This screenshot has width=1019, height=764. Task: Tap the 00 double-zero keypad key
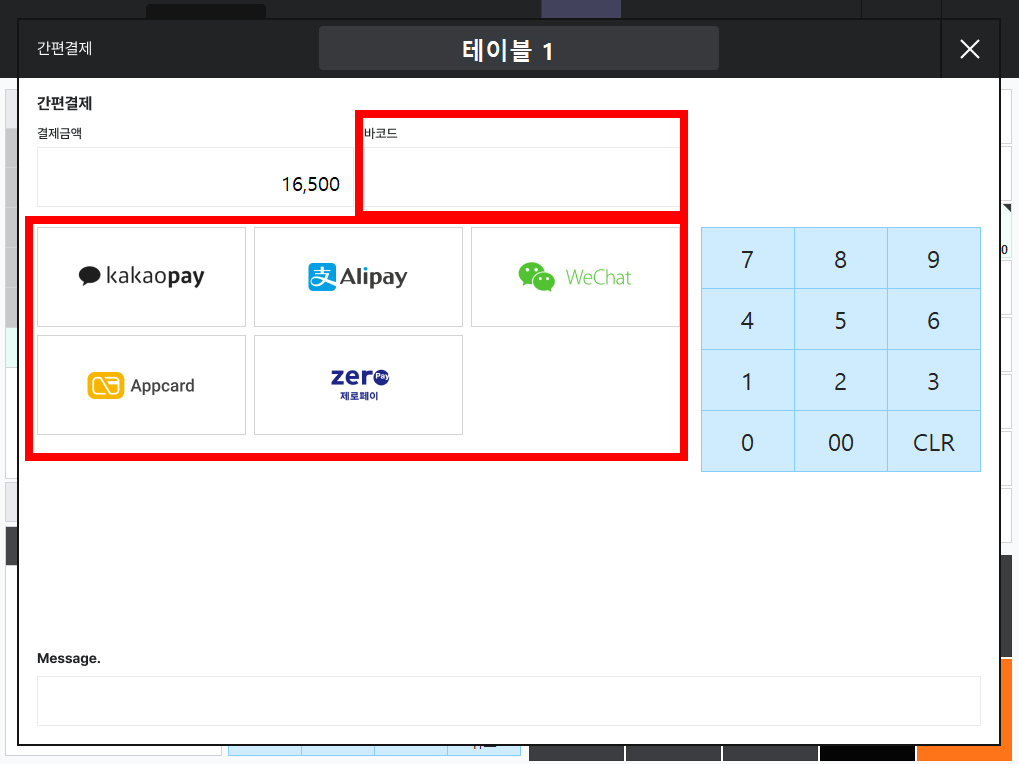(840, 442)
